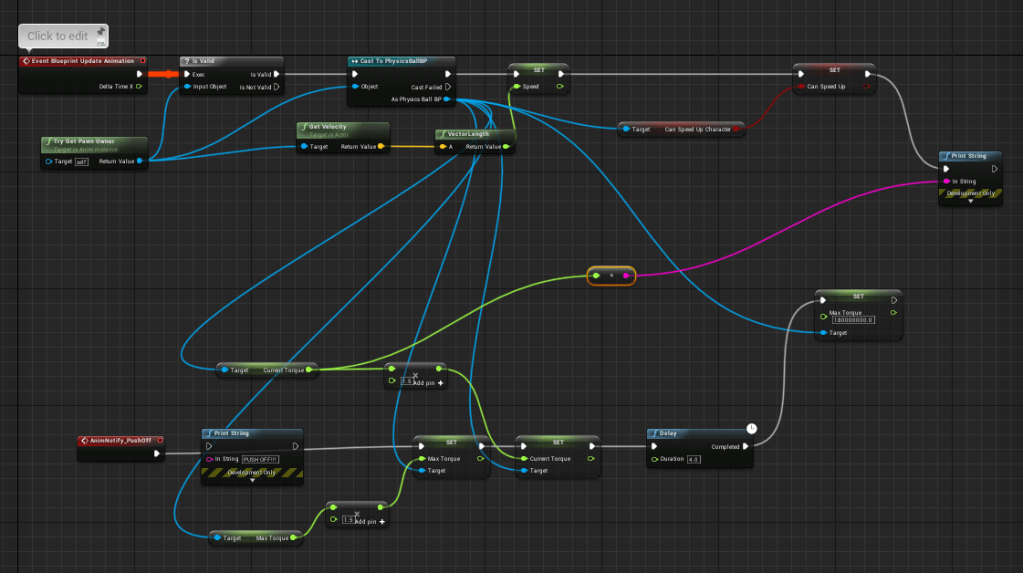Select the orange-highlighted float-to-string conversion node
1023x573 pixels.
(x=611, y=275)
